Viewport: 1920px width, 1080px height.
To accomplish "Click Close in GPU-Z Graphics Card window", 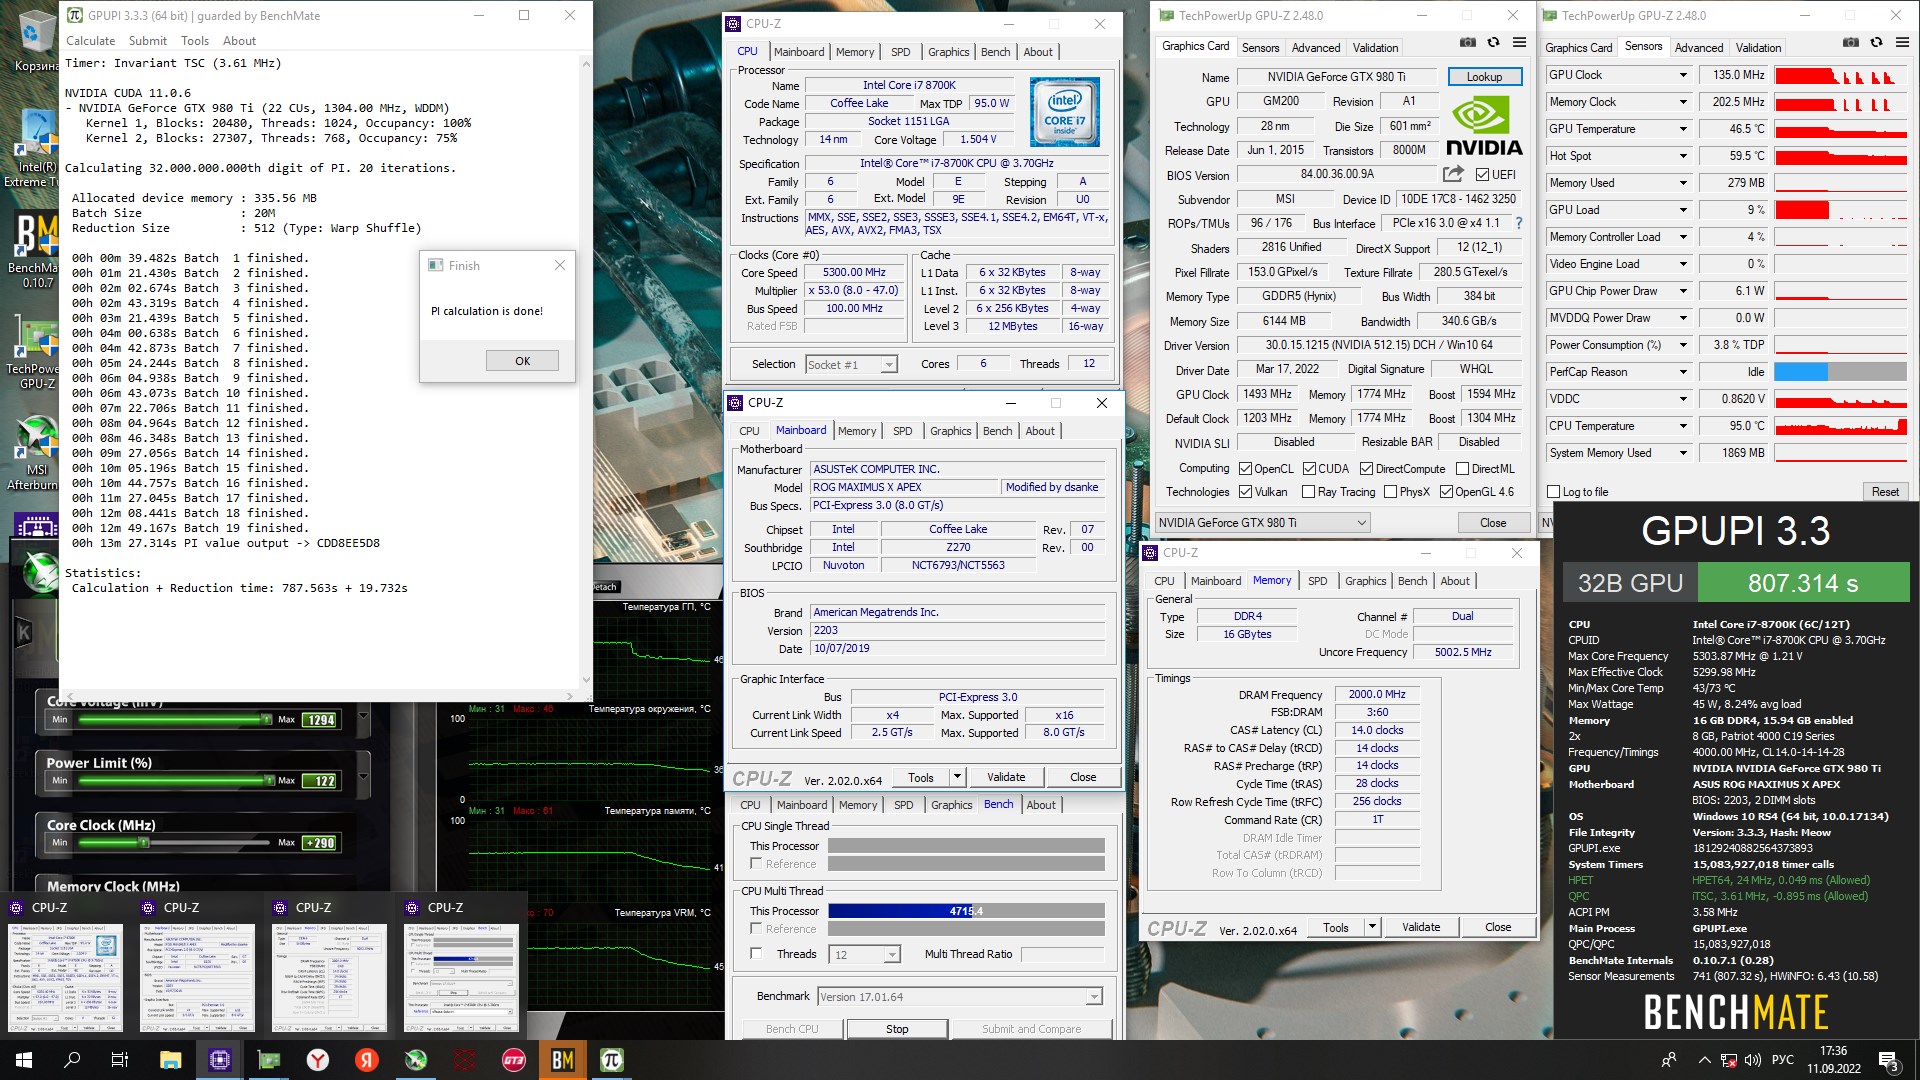I will (x=1493, y=523).
